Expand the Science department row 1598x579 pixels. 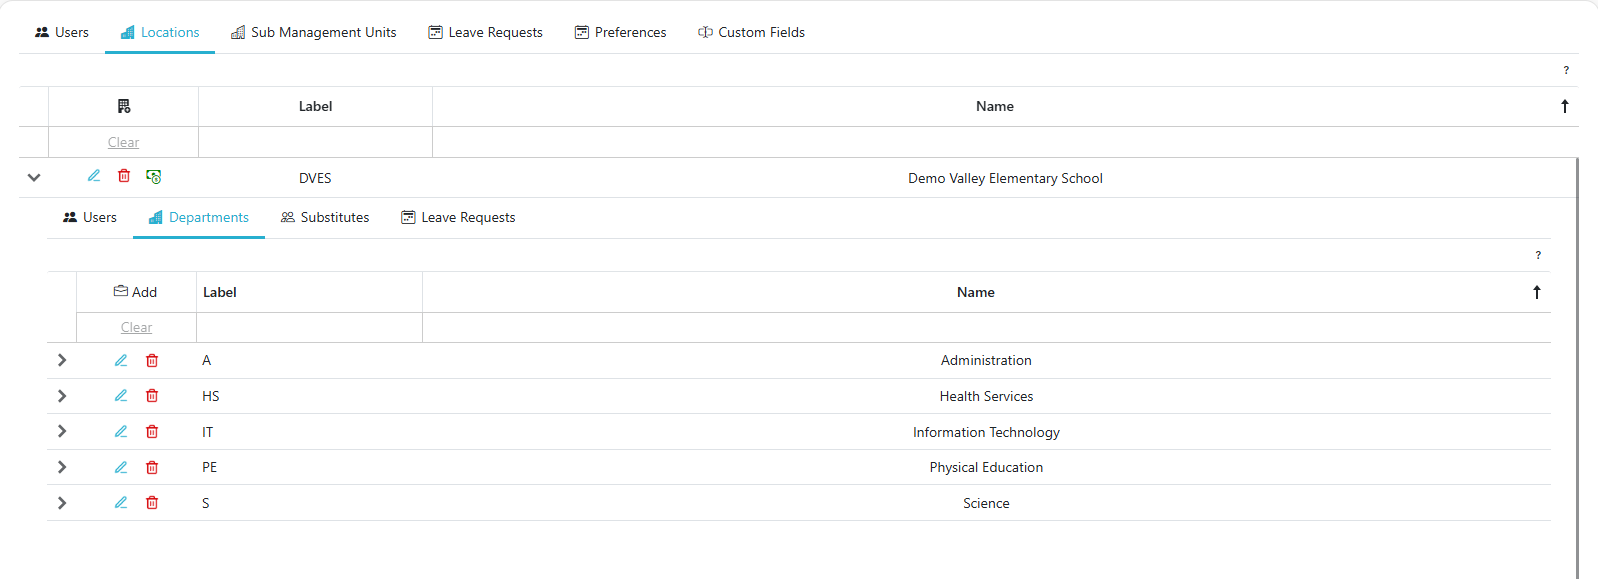pos(62,503)
